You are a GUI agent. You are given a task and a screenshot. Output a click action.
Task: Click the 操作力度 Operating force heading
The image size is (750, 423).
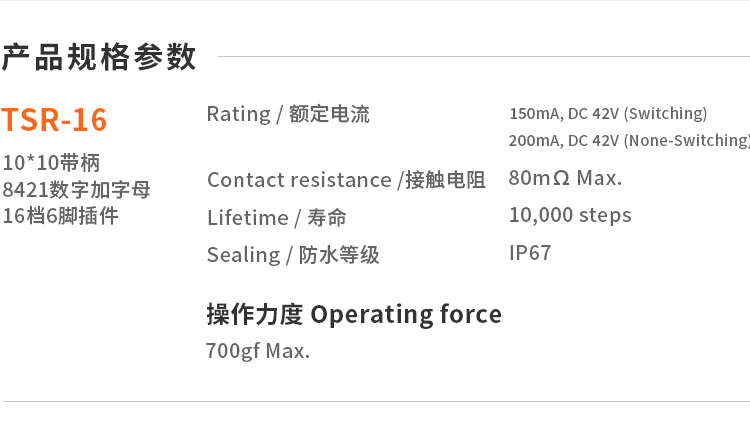coord(354,314)
